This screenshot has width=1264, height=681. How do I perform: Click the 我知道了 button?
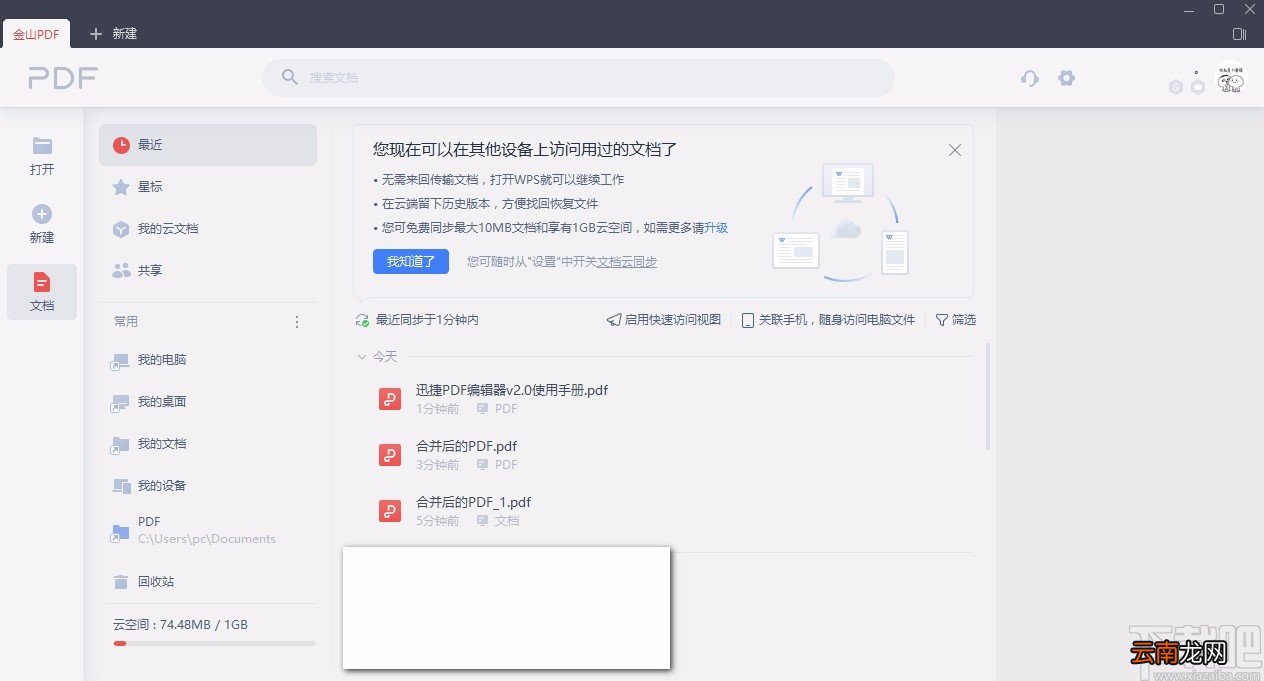pos(411,262)
